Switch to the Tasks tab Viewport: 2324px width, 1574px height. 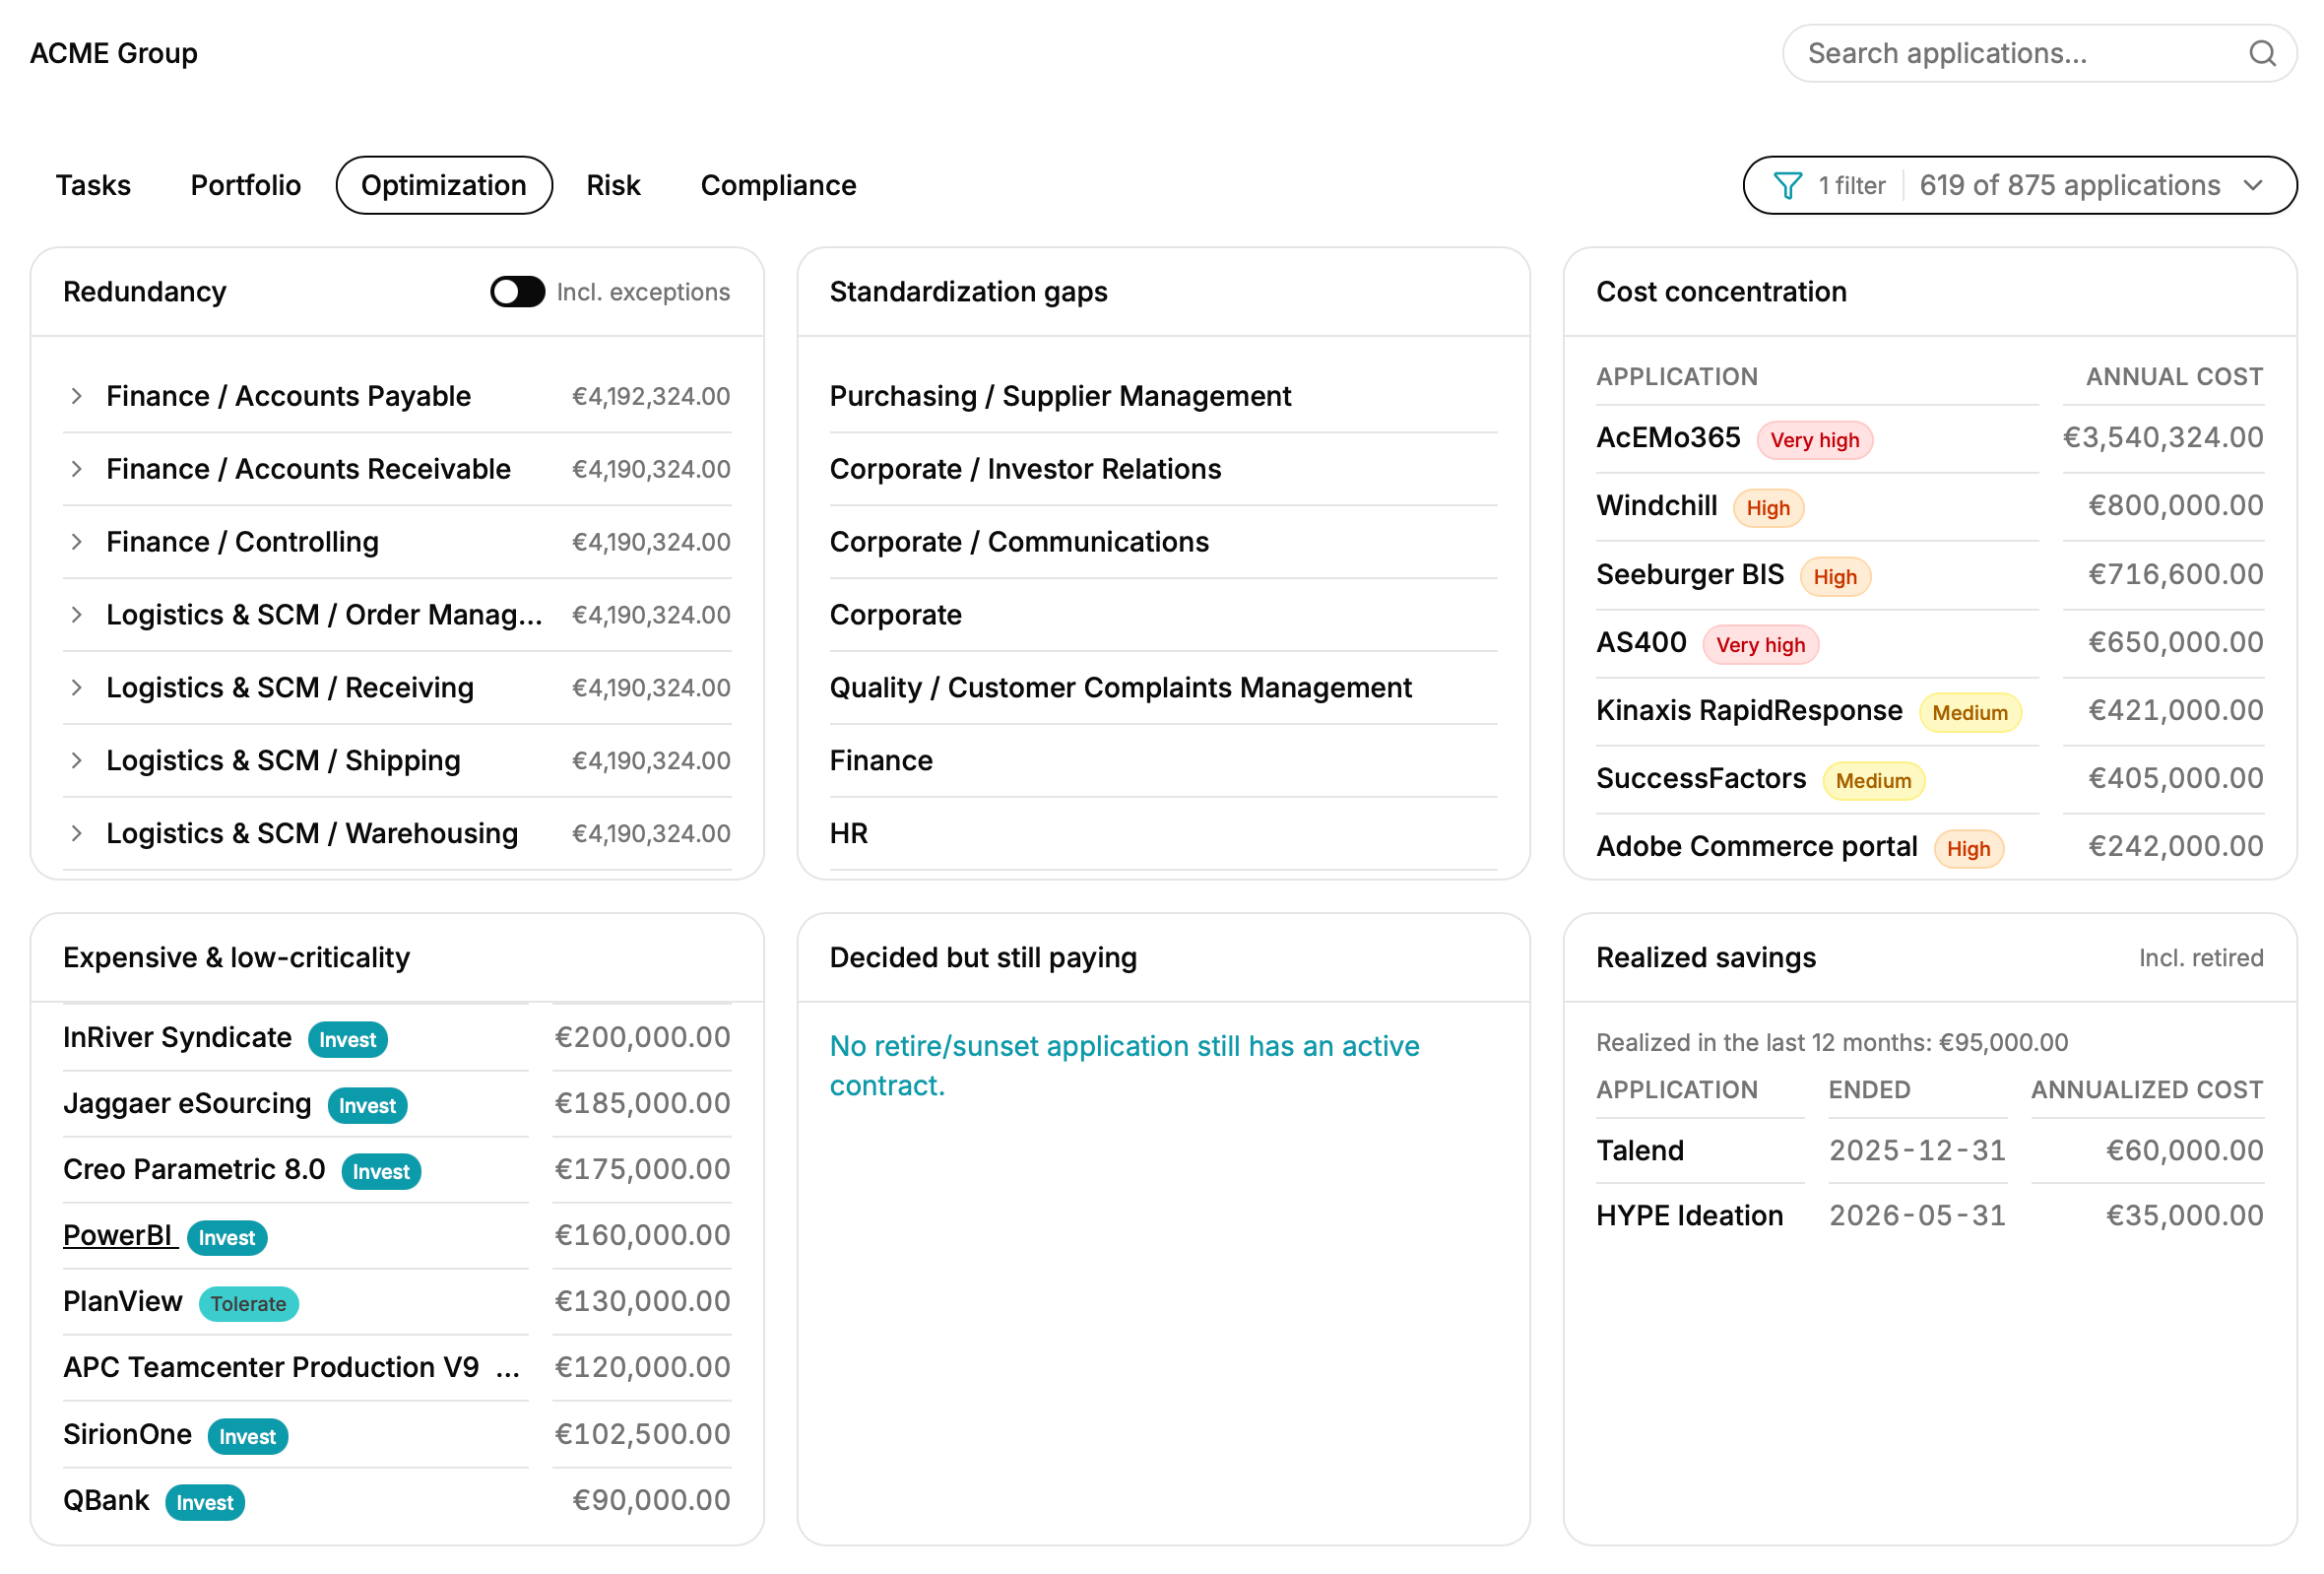click(93, 185)
